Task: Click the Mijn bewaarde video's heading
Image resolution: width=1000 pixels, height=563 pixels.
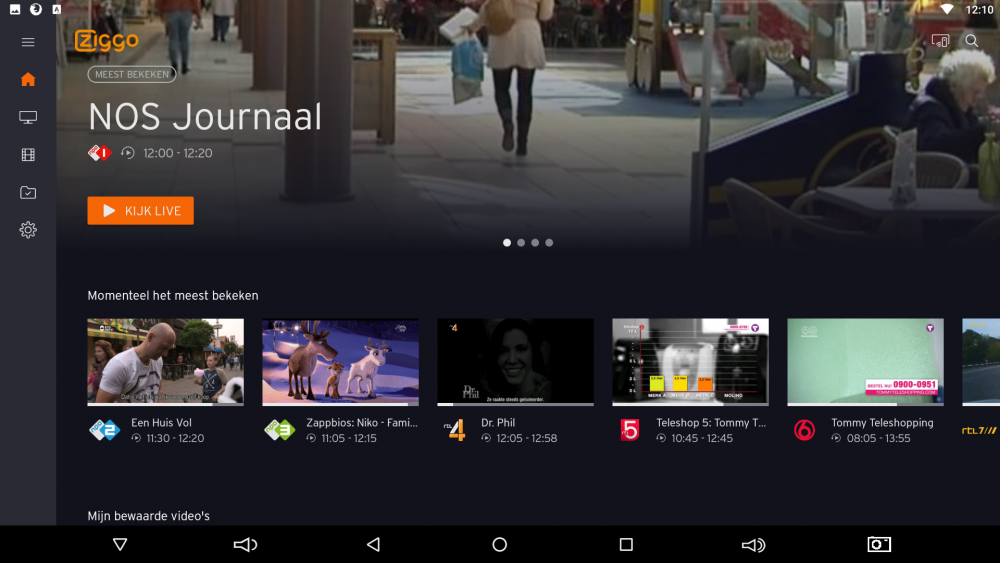Action: (149, 516)
